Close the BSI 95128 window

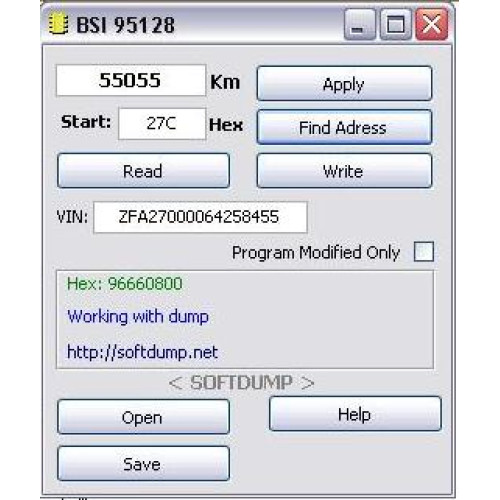pyautogui.click(x=432, y=25)
